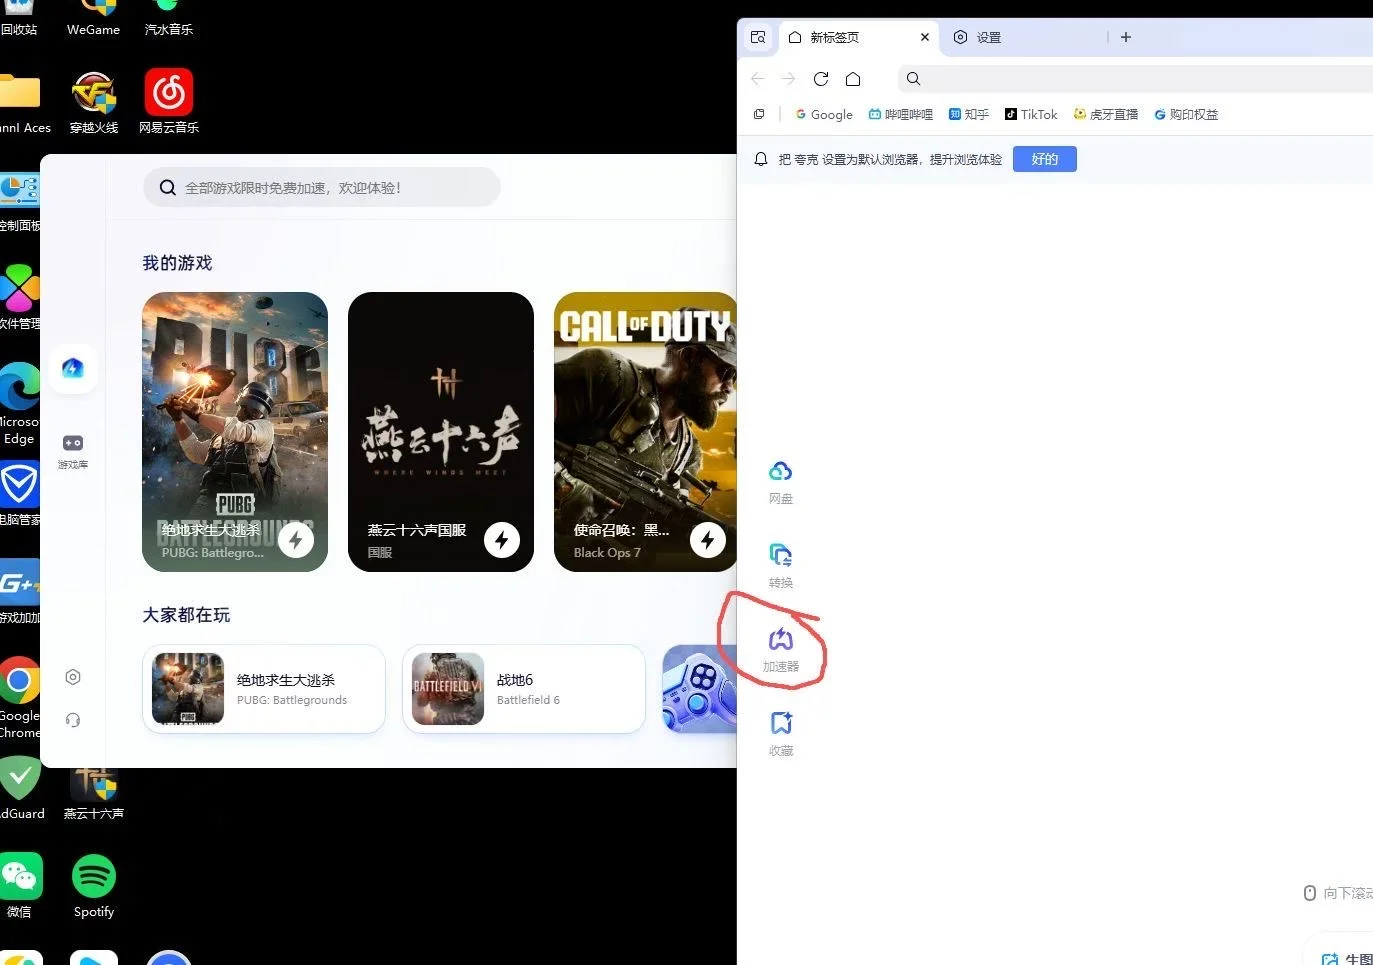Switch to the 新标签页 browser tab
The image size is (1373, 965).
click(x=857, y=37)
